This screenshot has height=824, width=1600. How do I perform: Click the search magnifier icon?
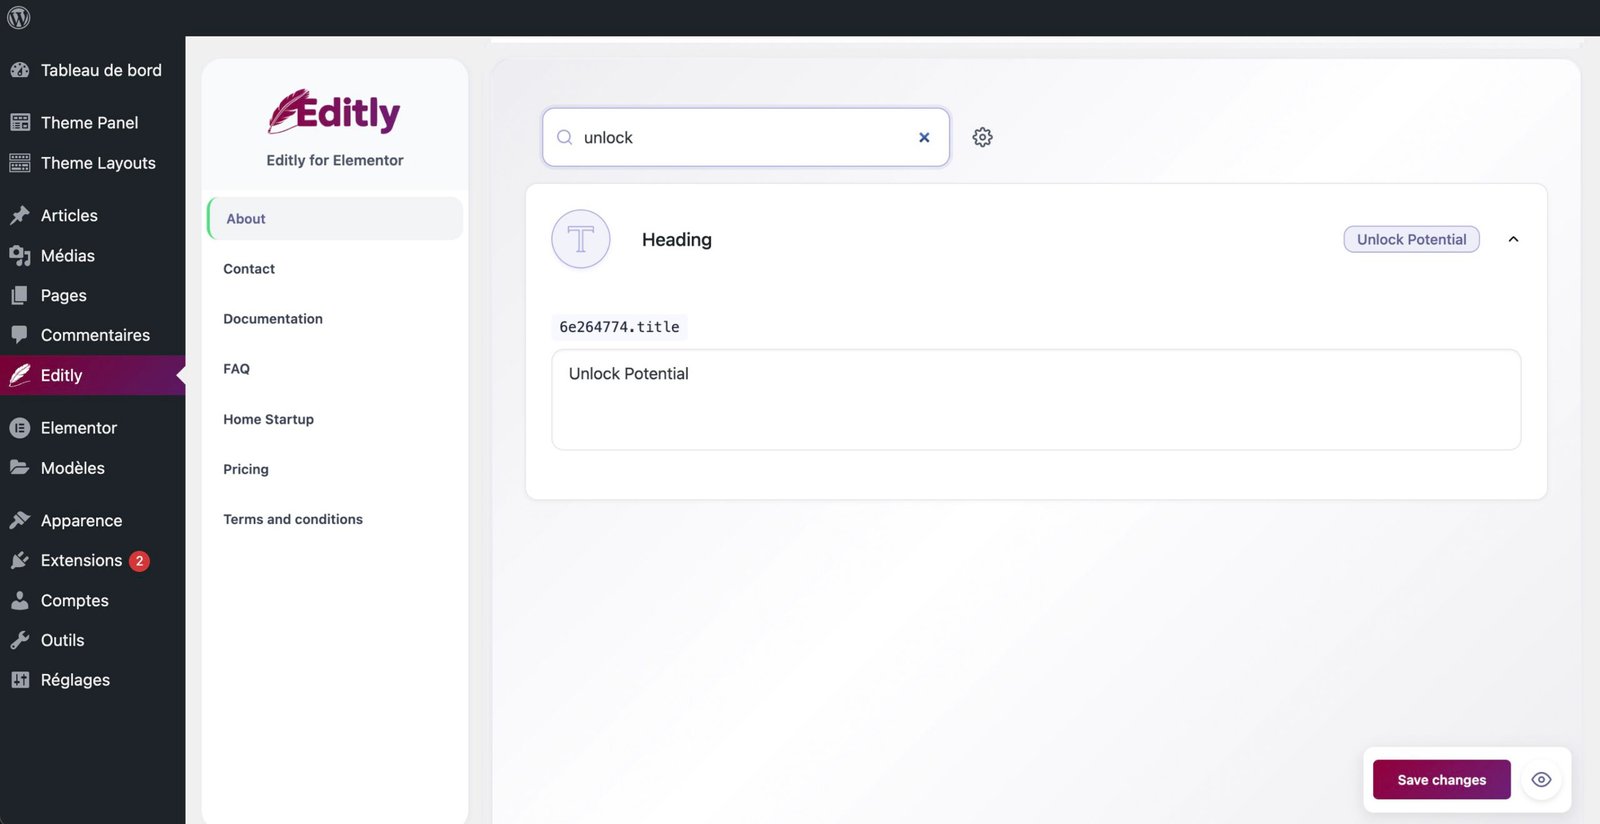(565, 137)
